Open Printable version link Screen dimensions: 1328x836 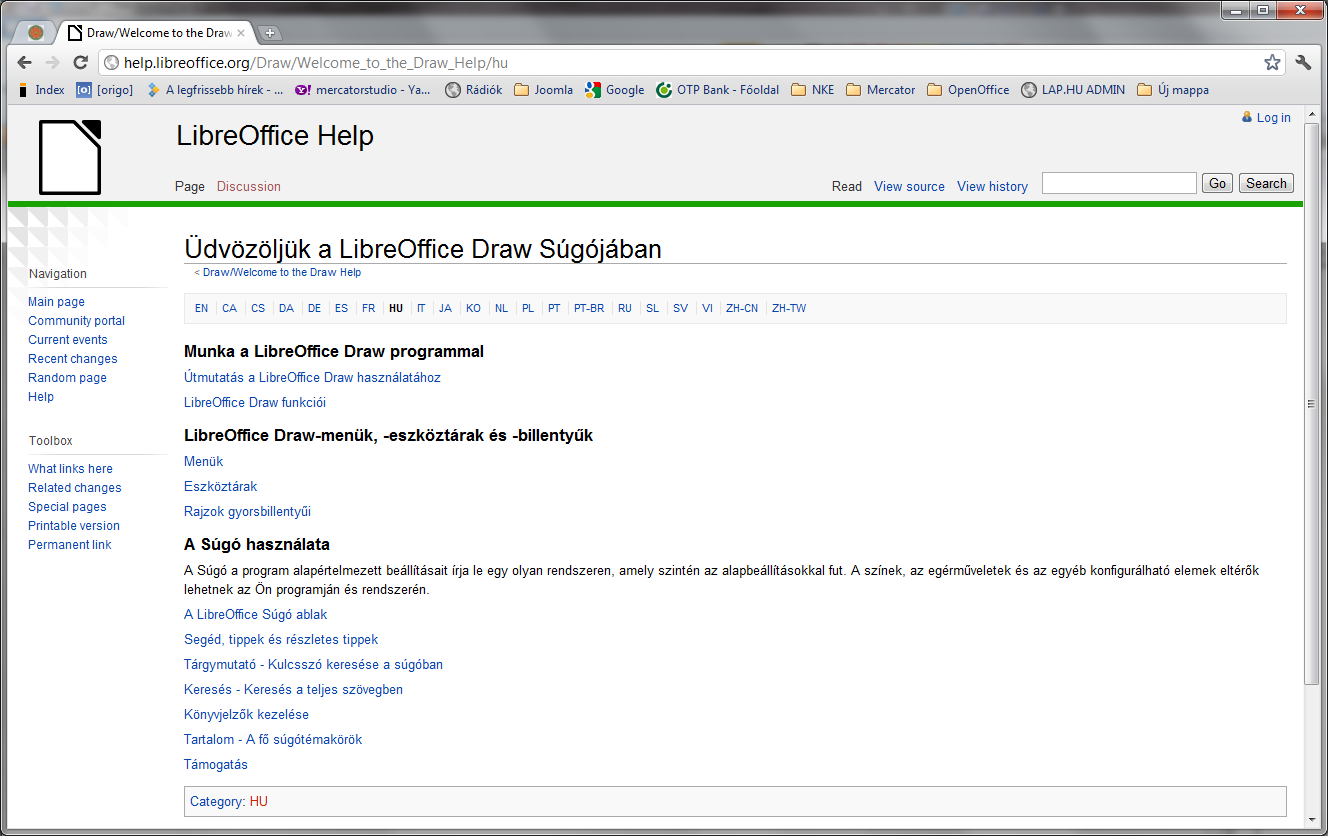click(x=73, y=526)
